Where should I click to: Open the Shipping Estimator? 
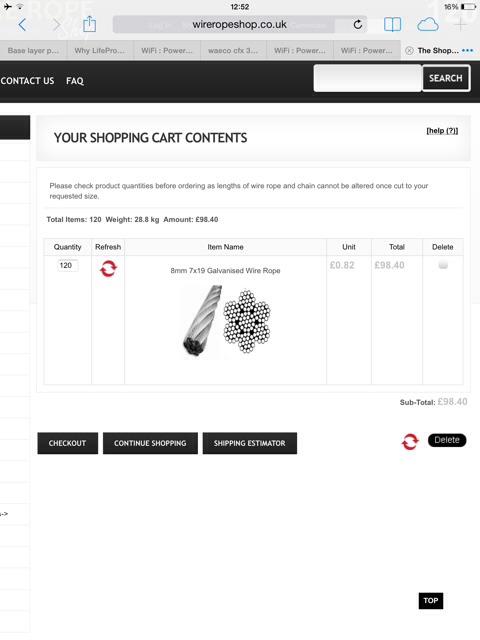(250, 443)
